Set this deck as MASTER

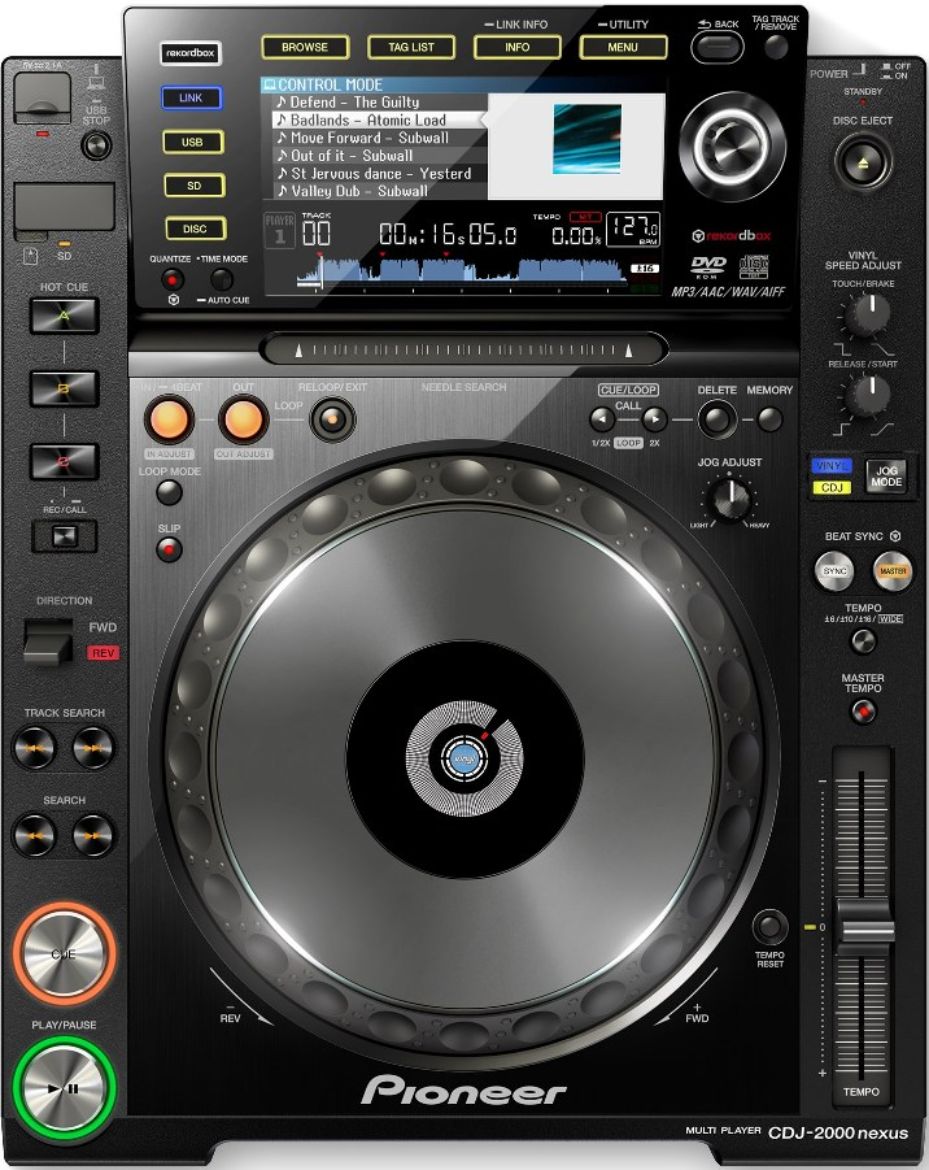pyautogui.click(x=892, y=571)
